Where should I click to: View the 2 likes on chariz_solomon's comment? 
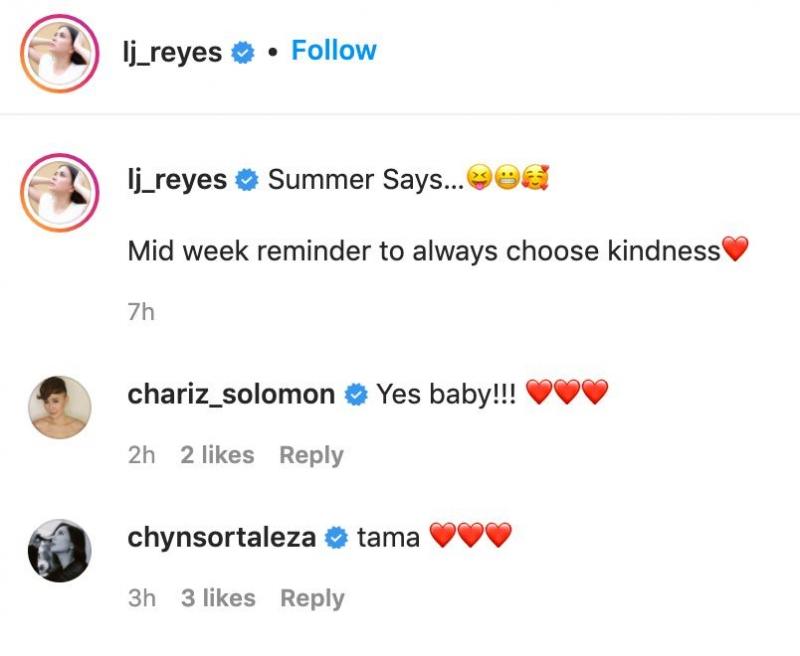217,455
